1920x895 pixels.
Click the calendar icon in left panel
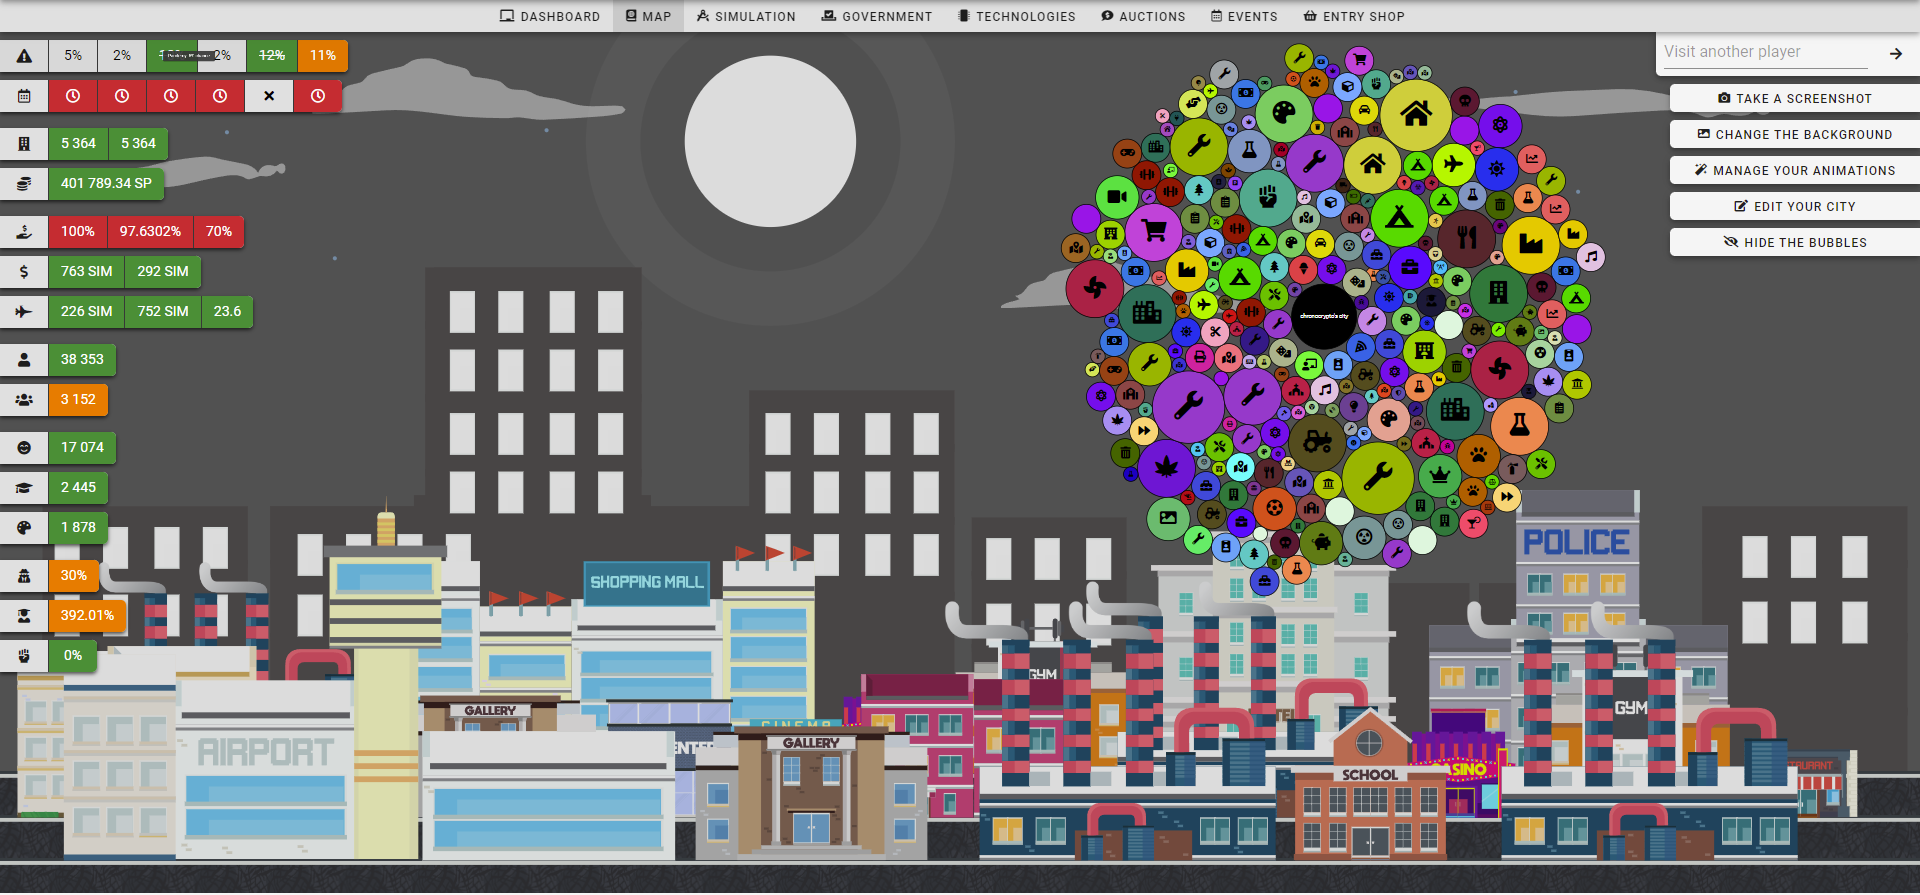24,96
